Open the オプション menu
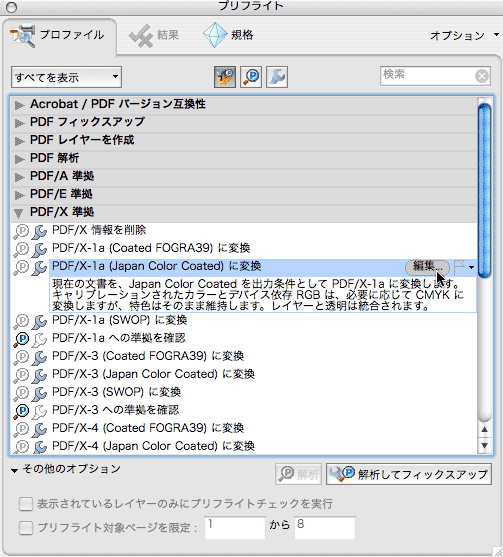This screenshot has width=503, height=557. [x=464, y=36]
